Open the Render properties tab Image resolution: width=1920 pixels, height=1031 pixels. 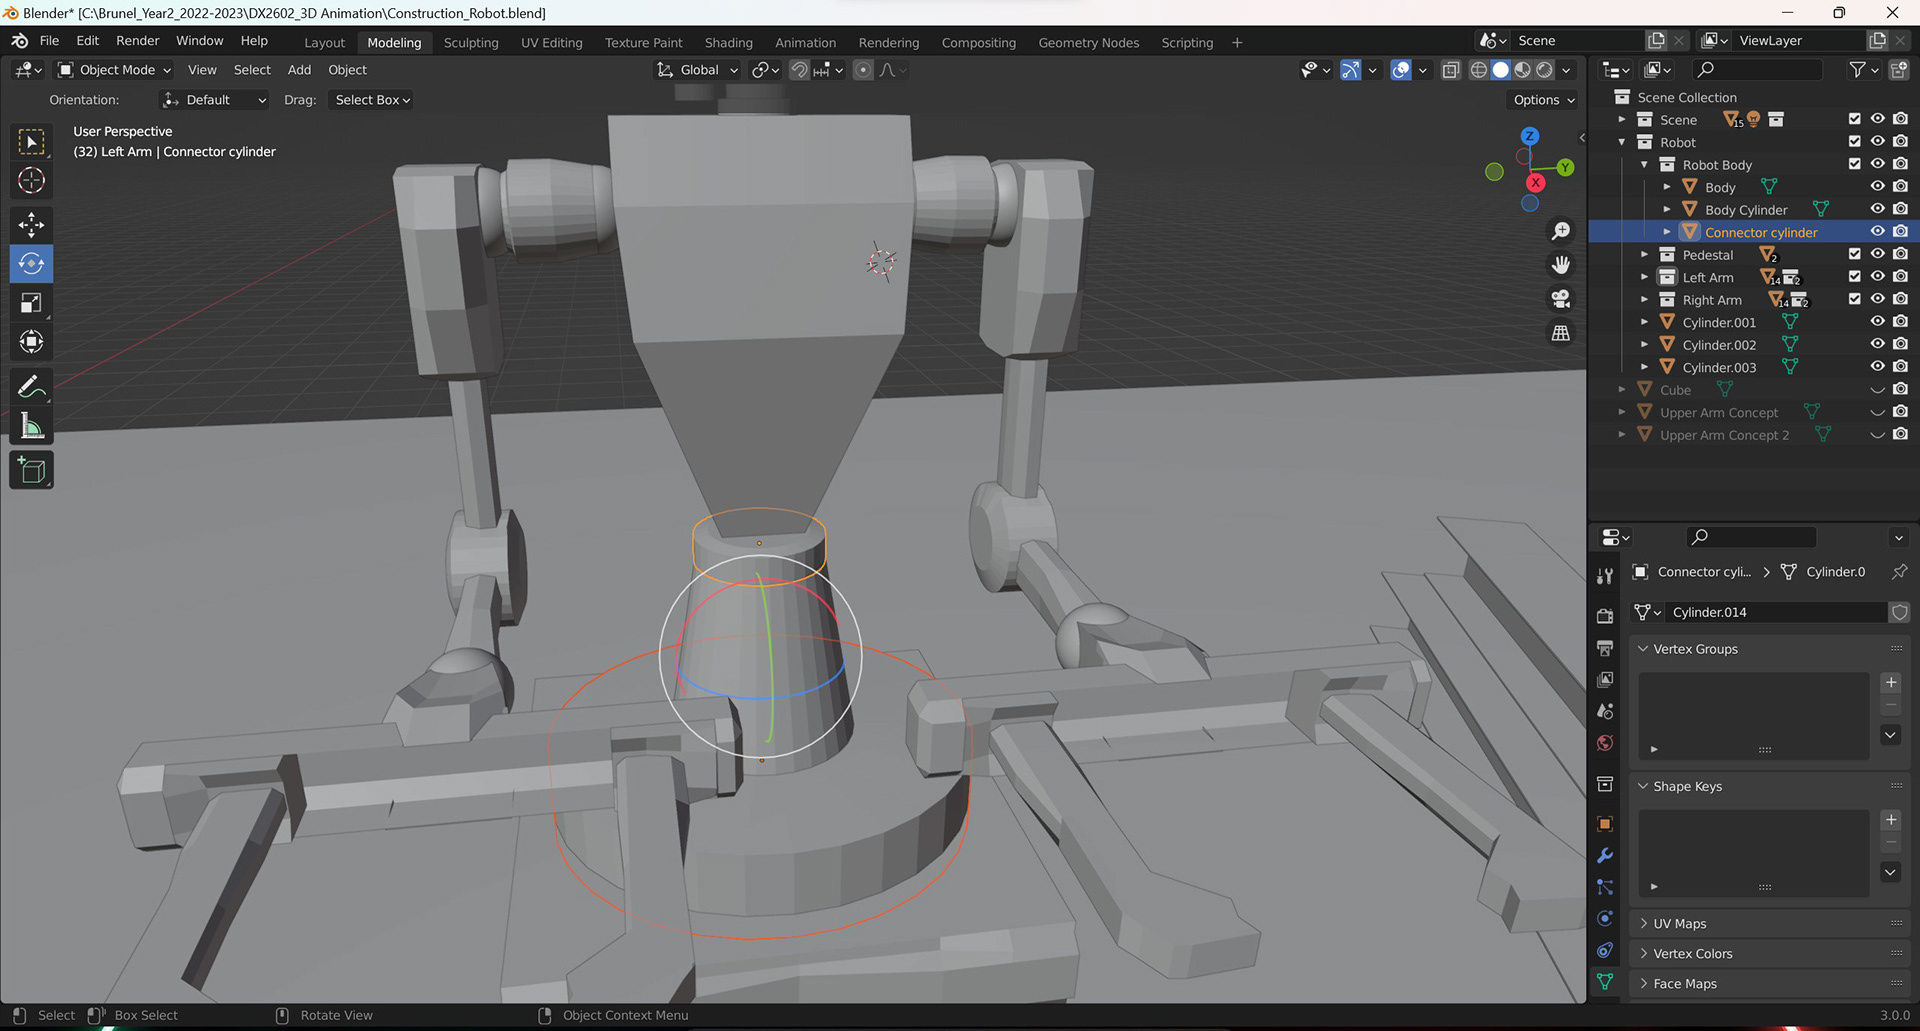pos(1605,616)
